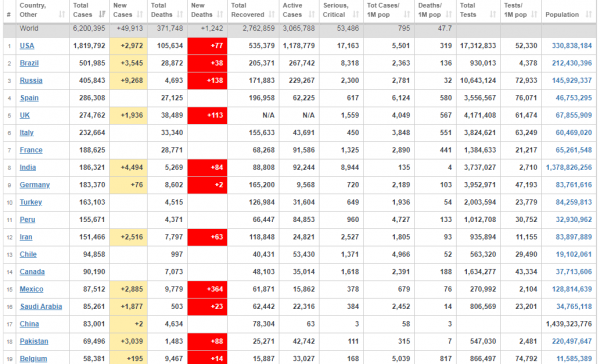This screenshot has height=364, width=600.
Task: Sort table by Total Deaths arrows
Action: (180, 15)
